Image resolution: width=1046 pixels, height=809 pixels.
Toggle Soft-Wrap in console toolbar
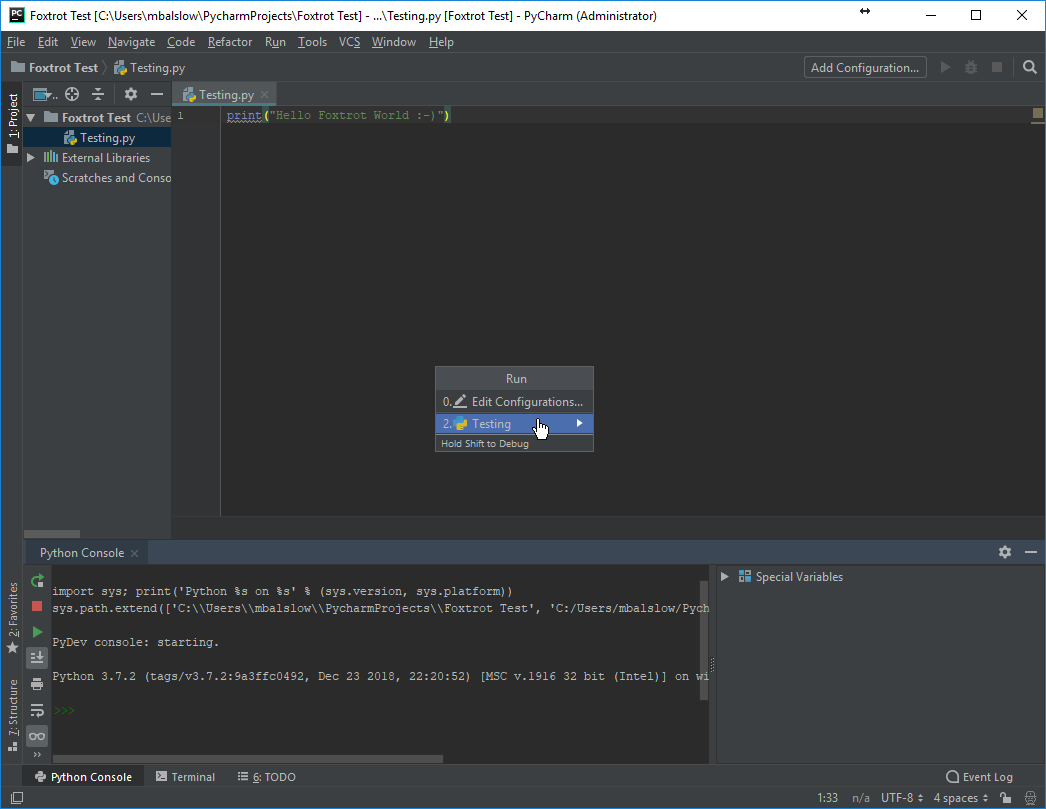pyautogui.click(x=37, y=710)
